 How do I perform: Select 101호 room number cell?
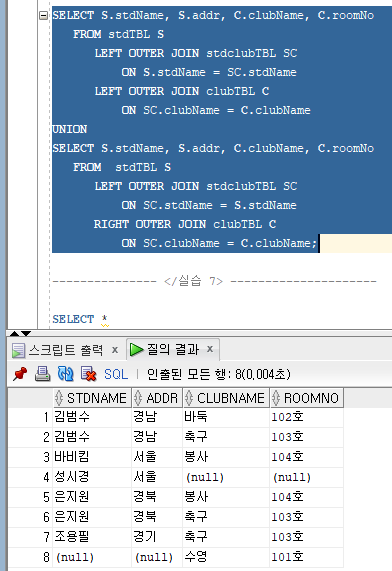[x=307, y=557]
